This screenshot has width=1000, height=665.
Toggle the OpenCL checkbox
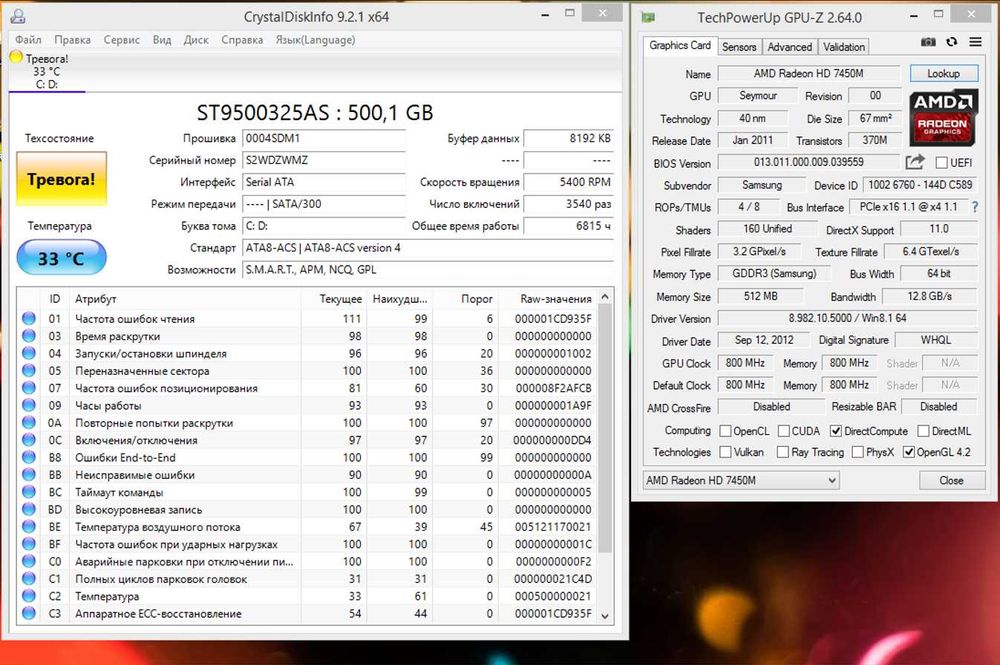(x=725, y=431)
